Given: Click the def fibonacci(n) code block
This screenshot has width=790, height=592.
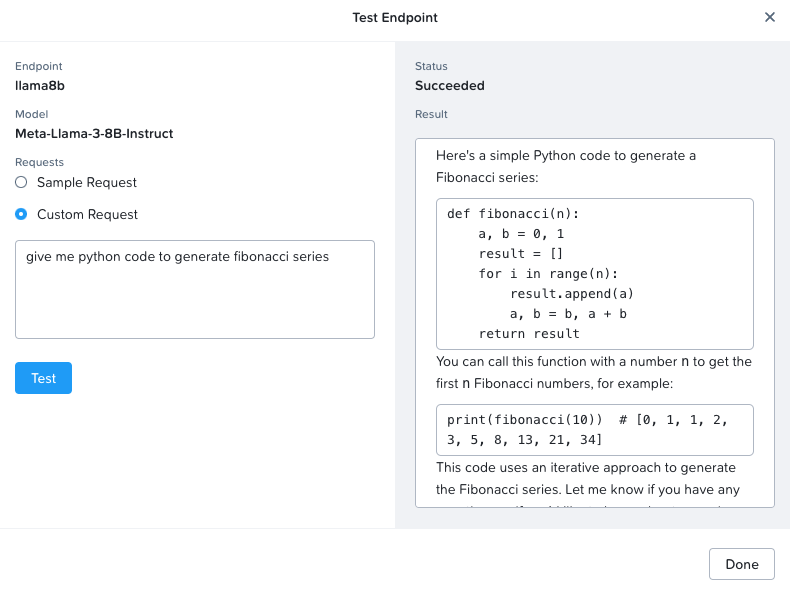Looking at the screenshot, I should tap(594, 273).
